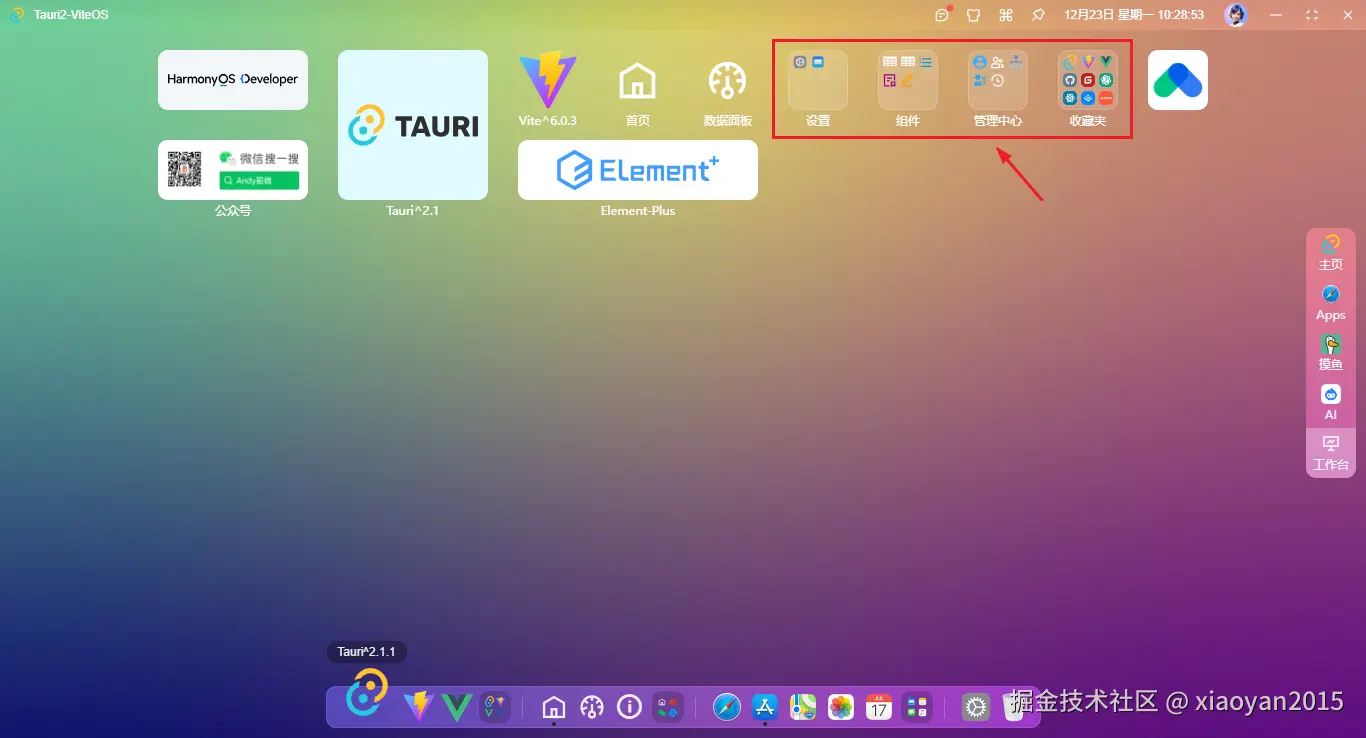Open the Vite^6.0.3 desktop shortcut
Screen dimensions: 1366x738
pos(548,89)
